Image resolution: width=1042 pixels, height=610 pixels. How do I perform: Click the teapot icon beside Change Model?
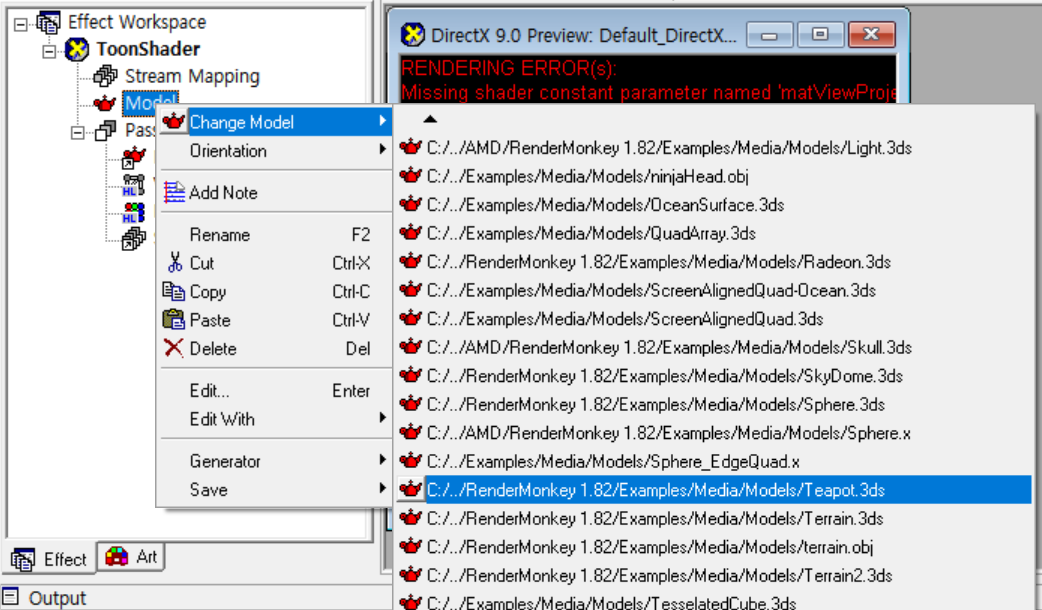173,122
